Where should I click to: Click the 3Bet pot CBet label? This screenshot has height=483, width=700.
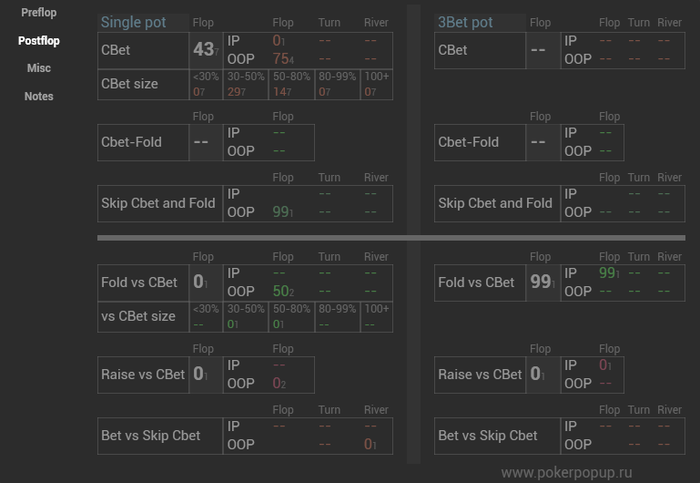453,49
